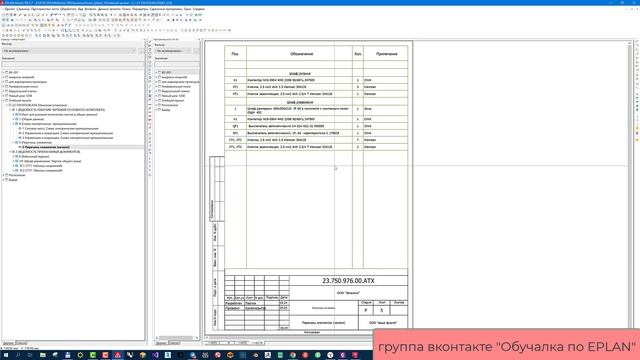Select 1 (Общие данные) tree node

[x=31, y=119]
